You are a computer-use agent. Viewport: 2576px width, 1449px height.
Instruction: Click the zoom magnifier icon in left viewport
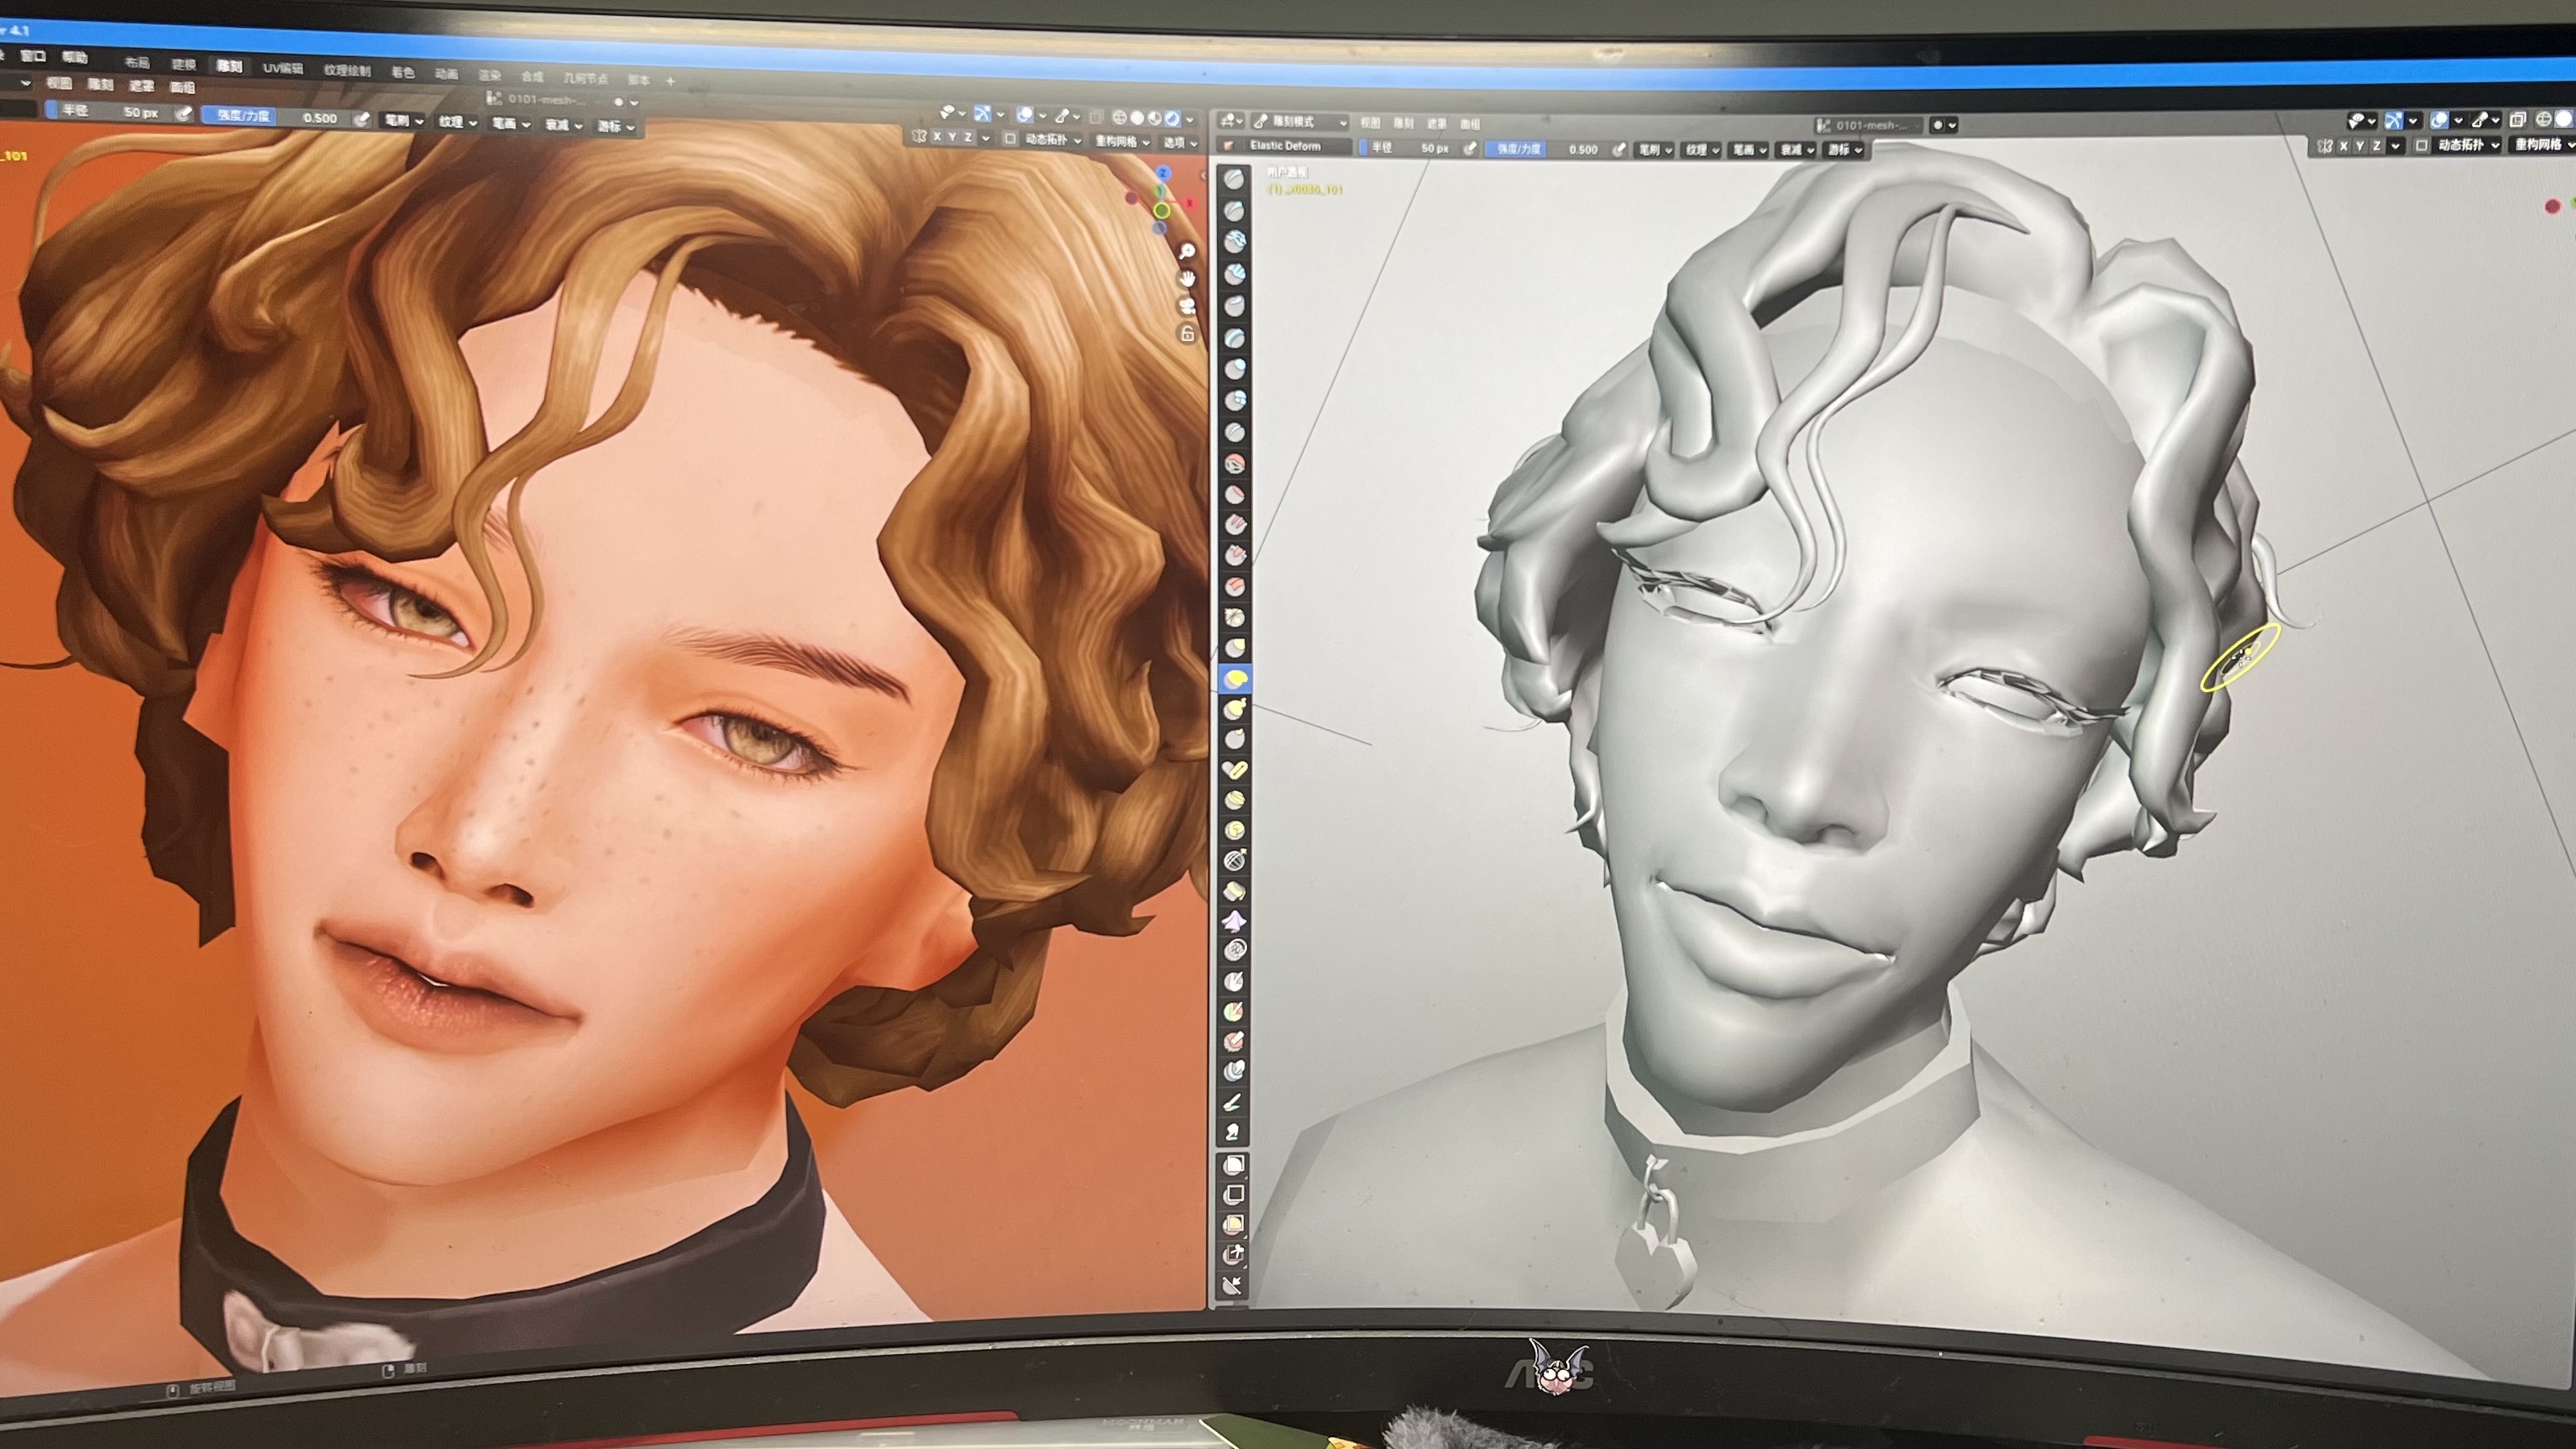(1187, 251)
